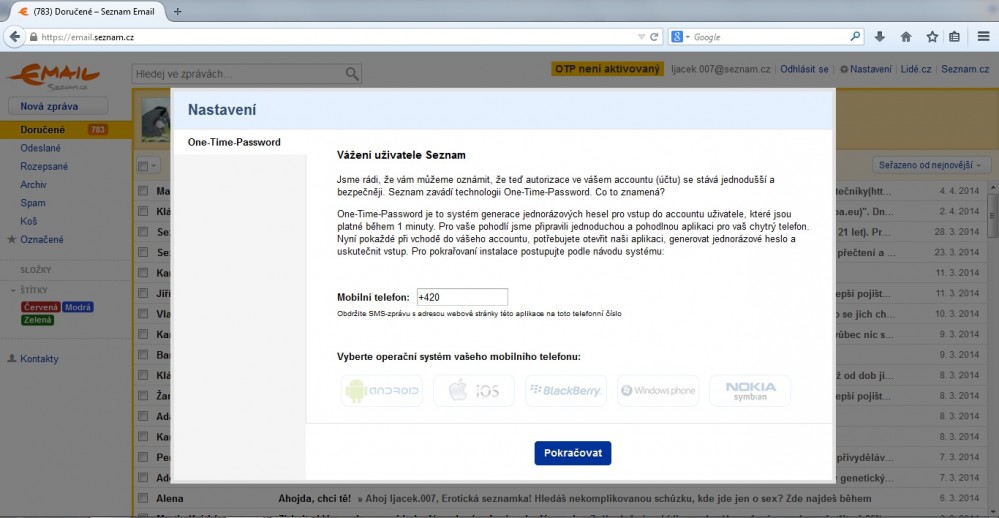Choose the Nokia Symbian icon

click(x=750, y=391)
